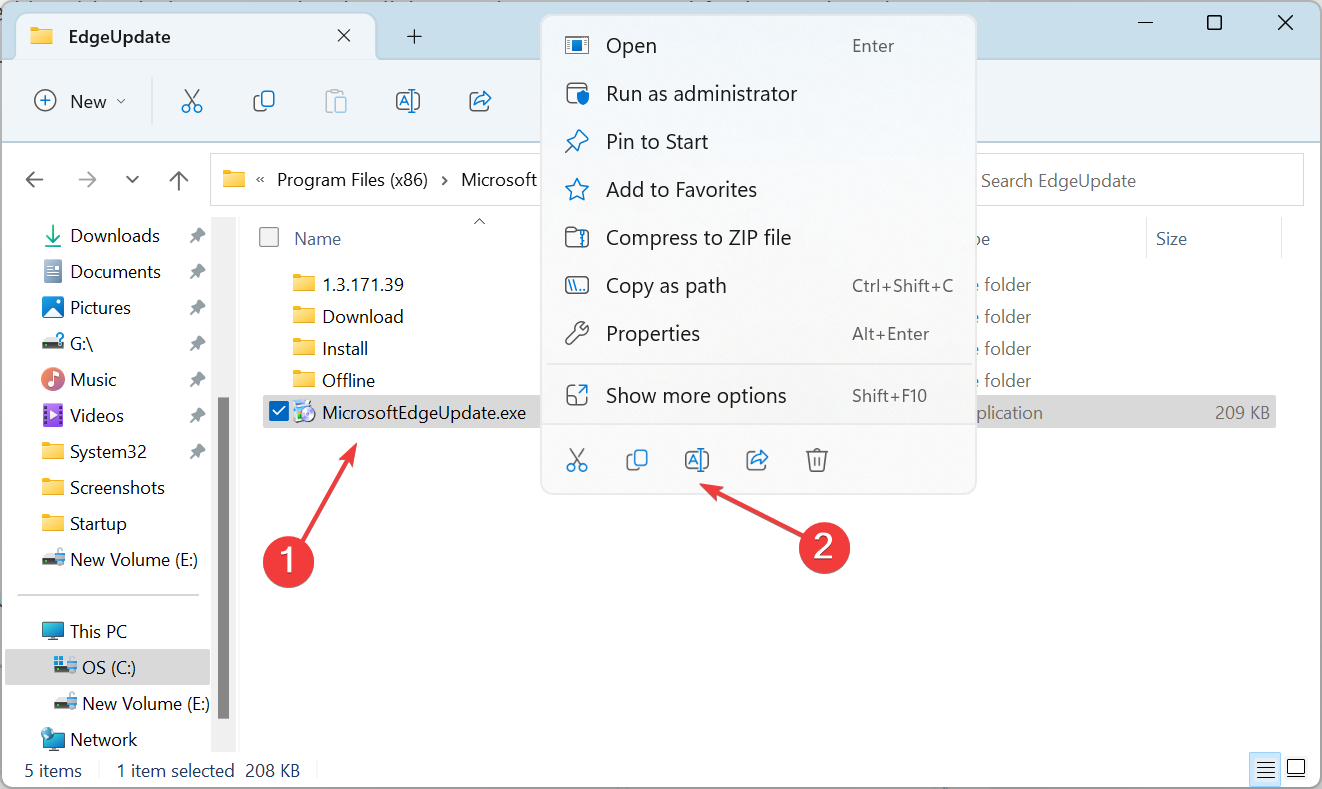
Task: Go up one folder level
Action: (x=179, y=180)
